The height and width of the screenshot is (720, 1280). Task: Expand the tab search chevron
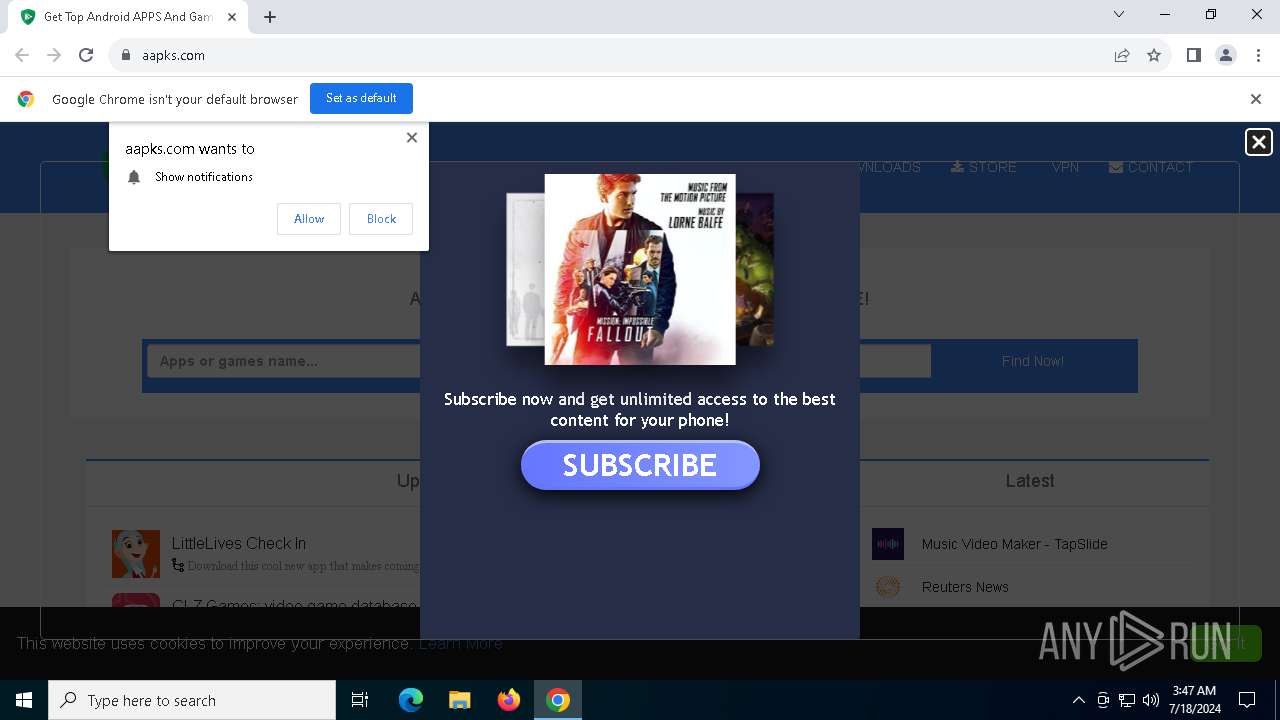[x=1119, y=14]
